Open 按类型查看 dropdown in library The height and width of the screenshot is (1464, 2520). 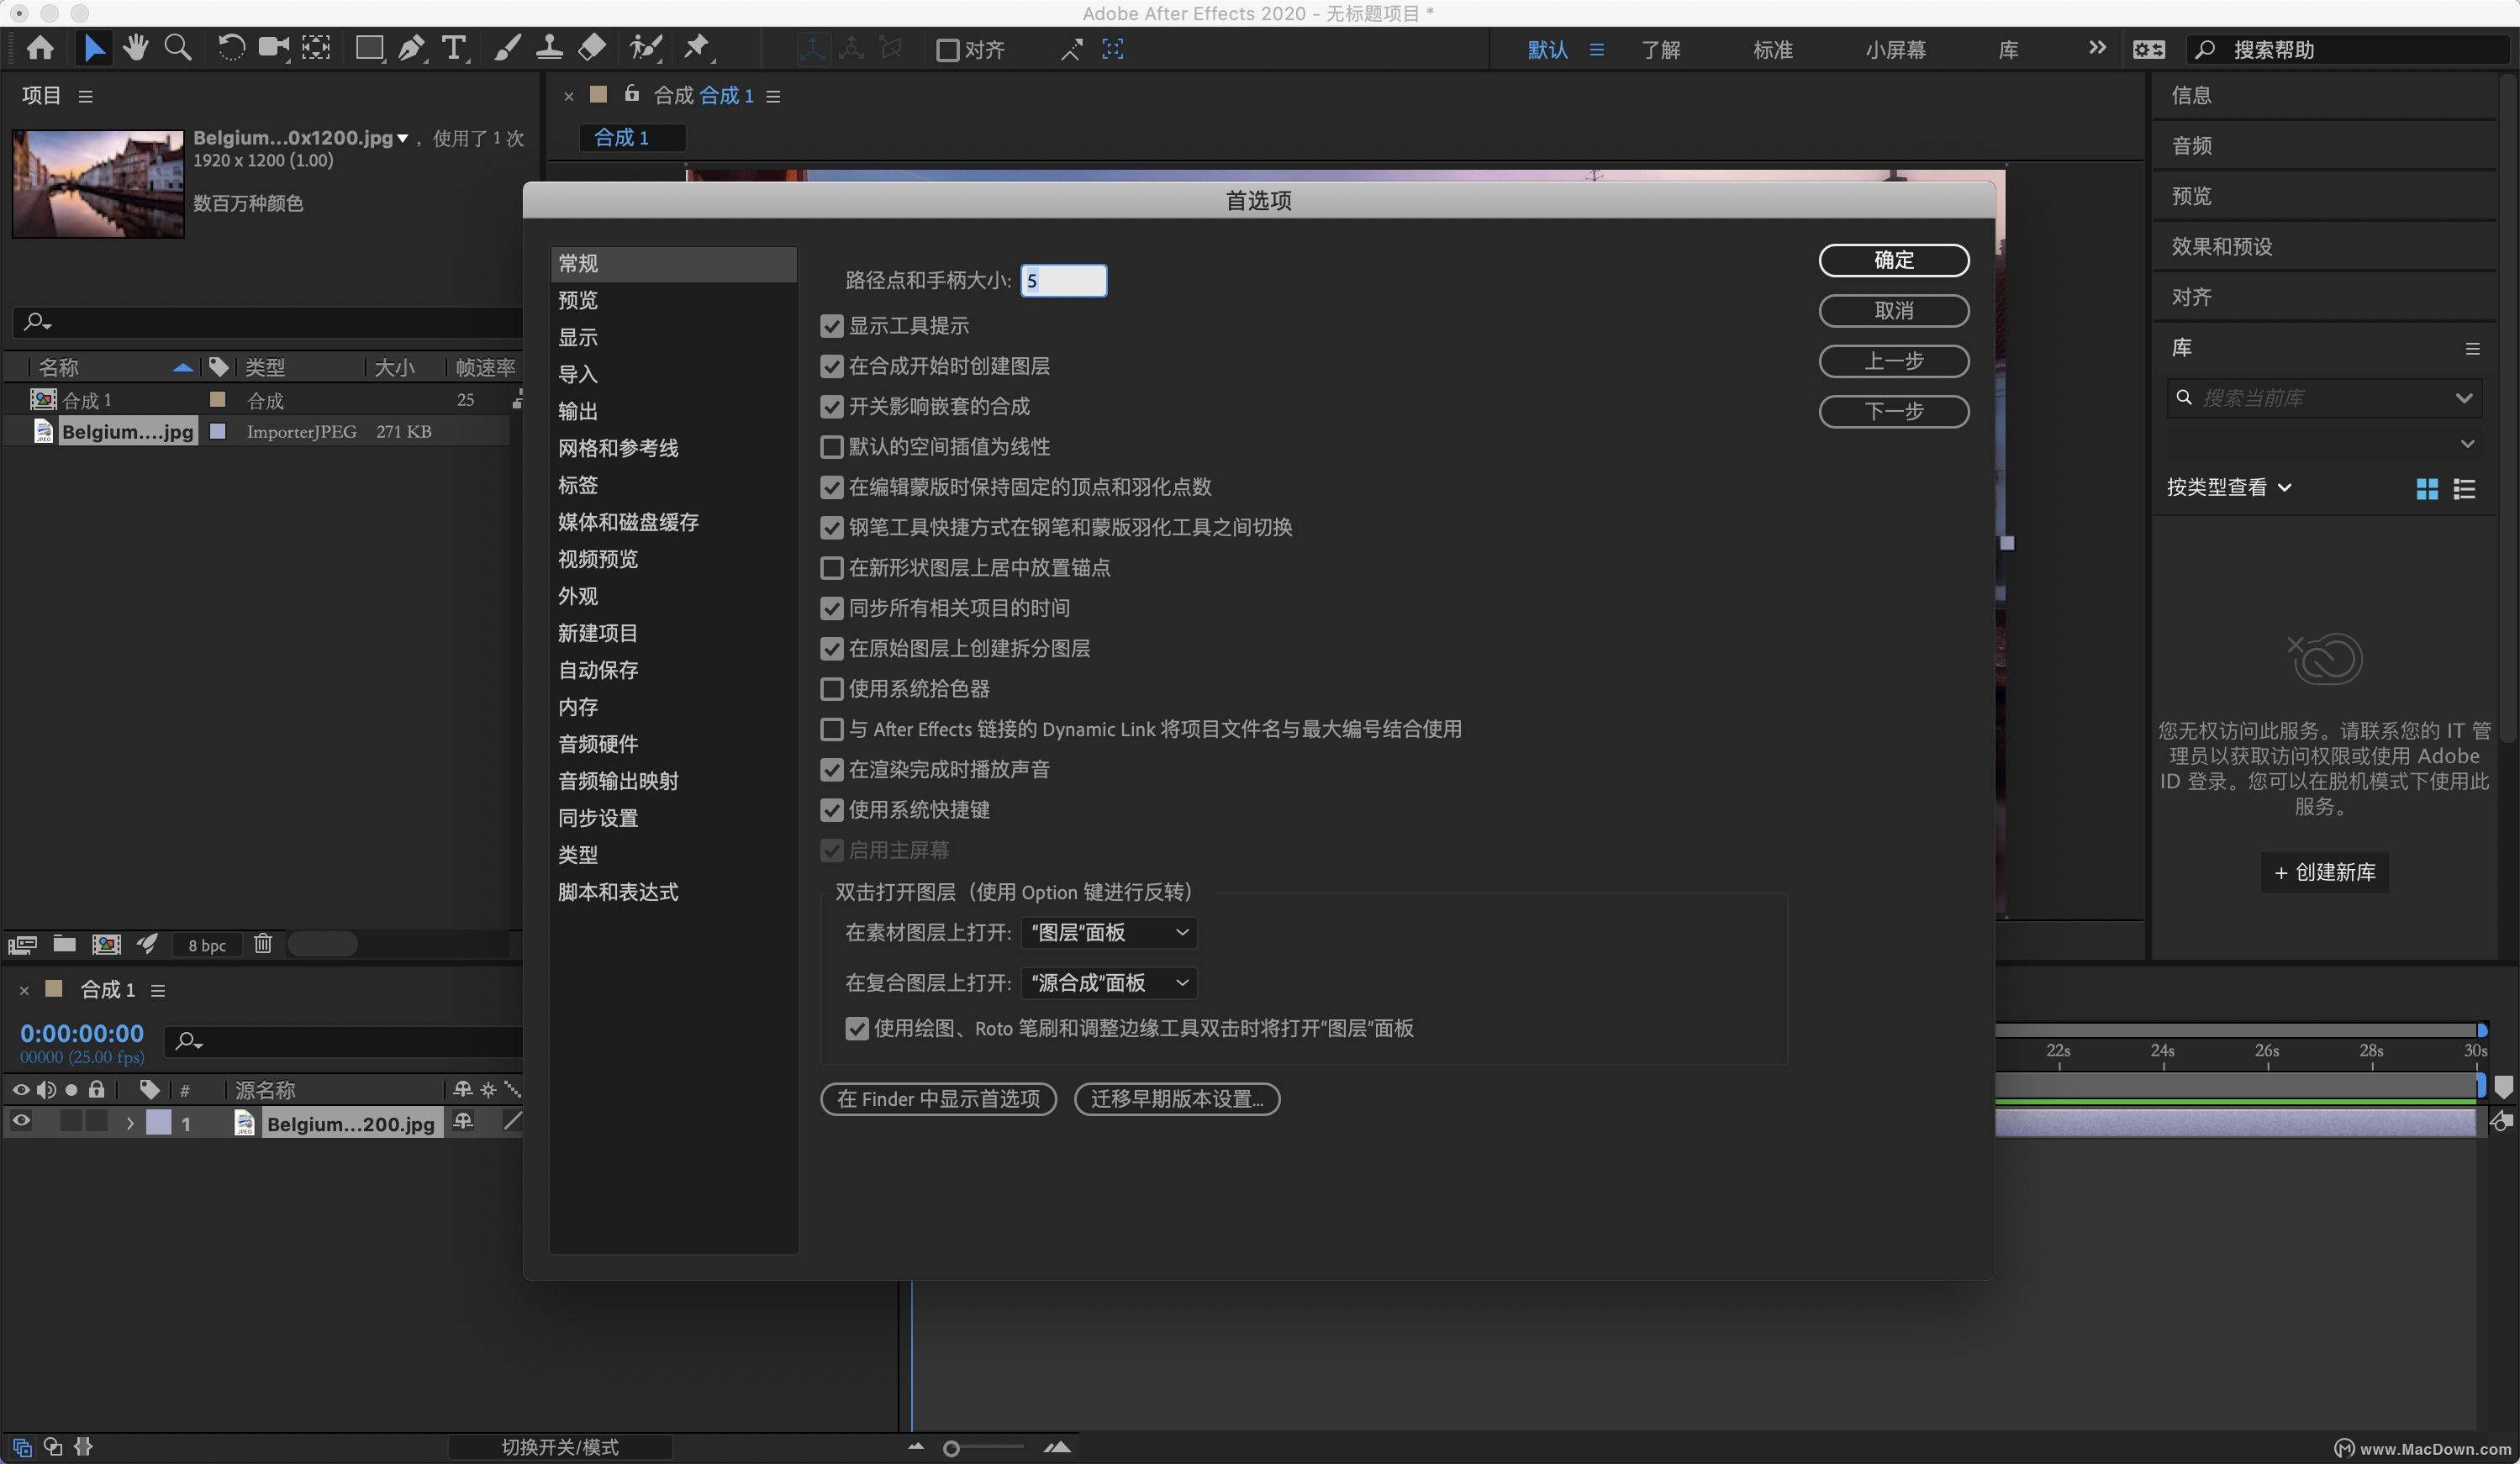pyautogui.click(x=2229, y=488)
